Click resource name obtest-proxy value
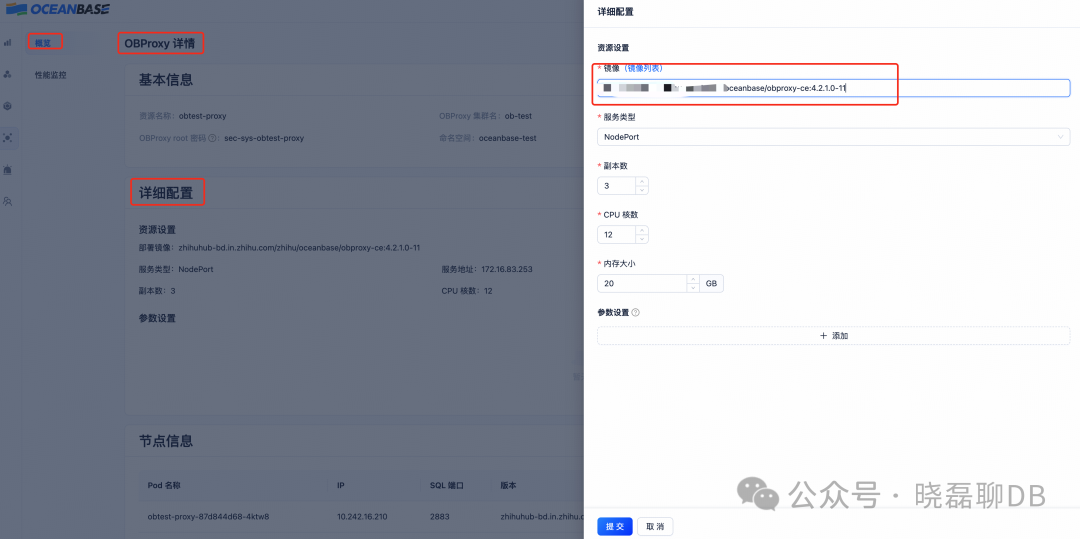Screen dimensions: 1080x539 pos(202,116)
